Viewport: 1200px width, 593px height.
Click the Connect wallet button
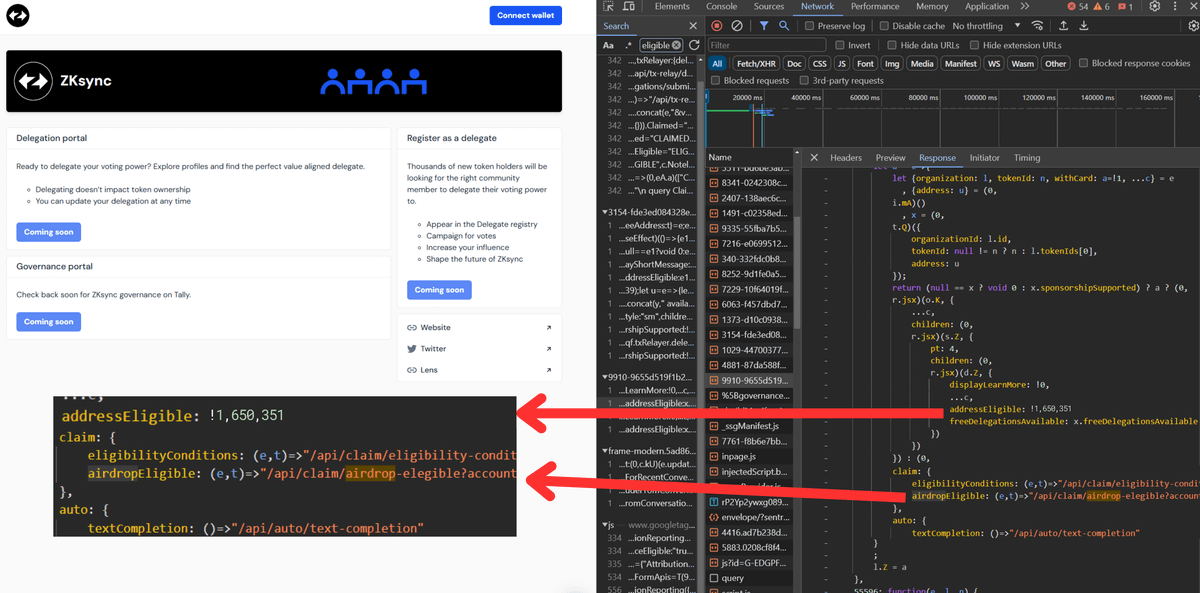pyautogui.click(x=525, y=14)
